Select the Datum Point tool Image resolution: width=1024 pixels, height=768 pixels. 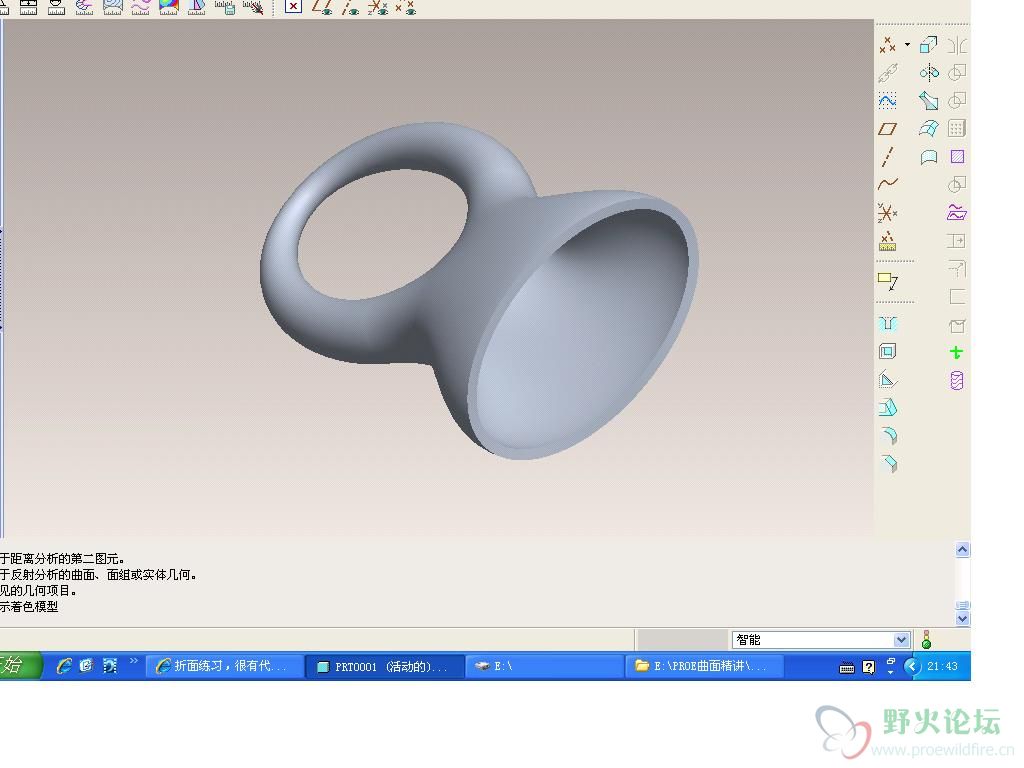pos(887,45)
